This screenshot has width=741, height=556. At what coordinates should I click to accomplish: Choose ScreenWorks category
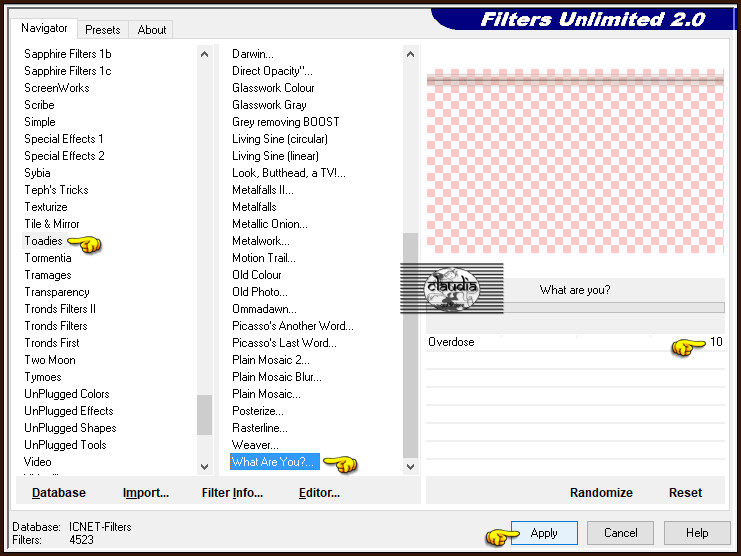point(57,88)
